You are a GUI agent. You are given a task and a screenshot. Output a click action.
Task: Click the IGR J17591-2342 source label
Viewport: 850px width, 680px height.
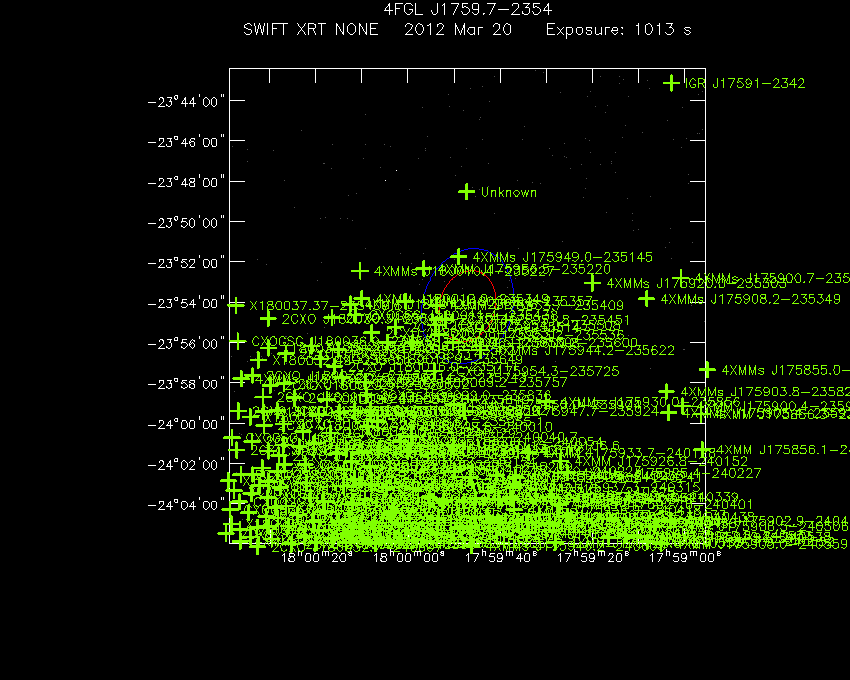click(745, 84)
